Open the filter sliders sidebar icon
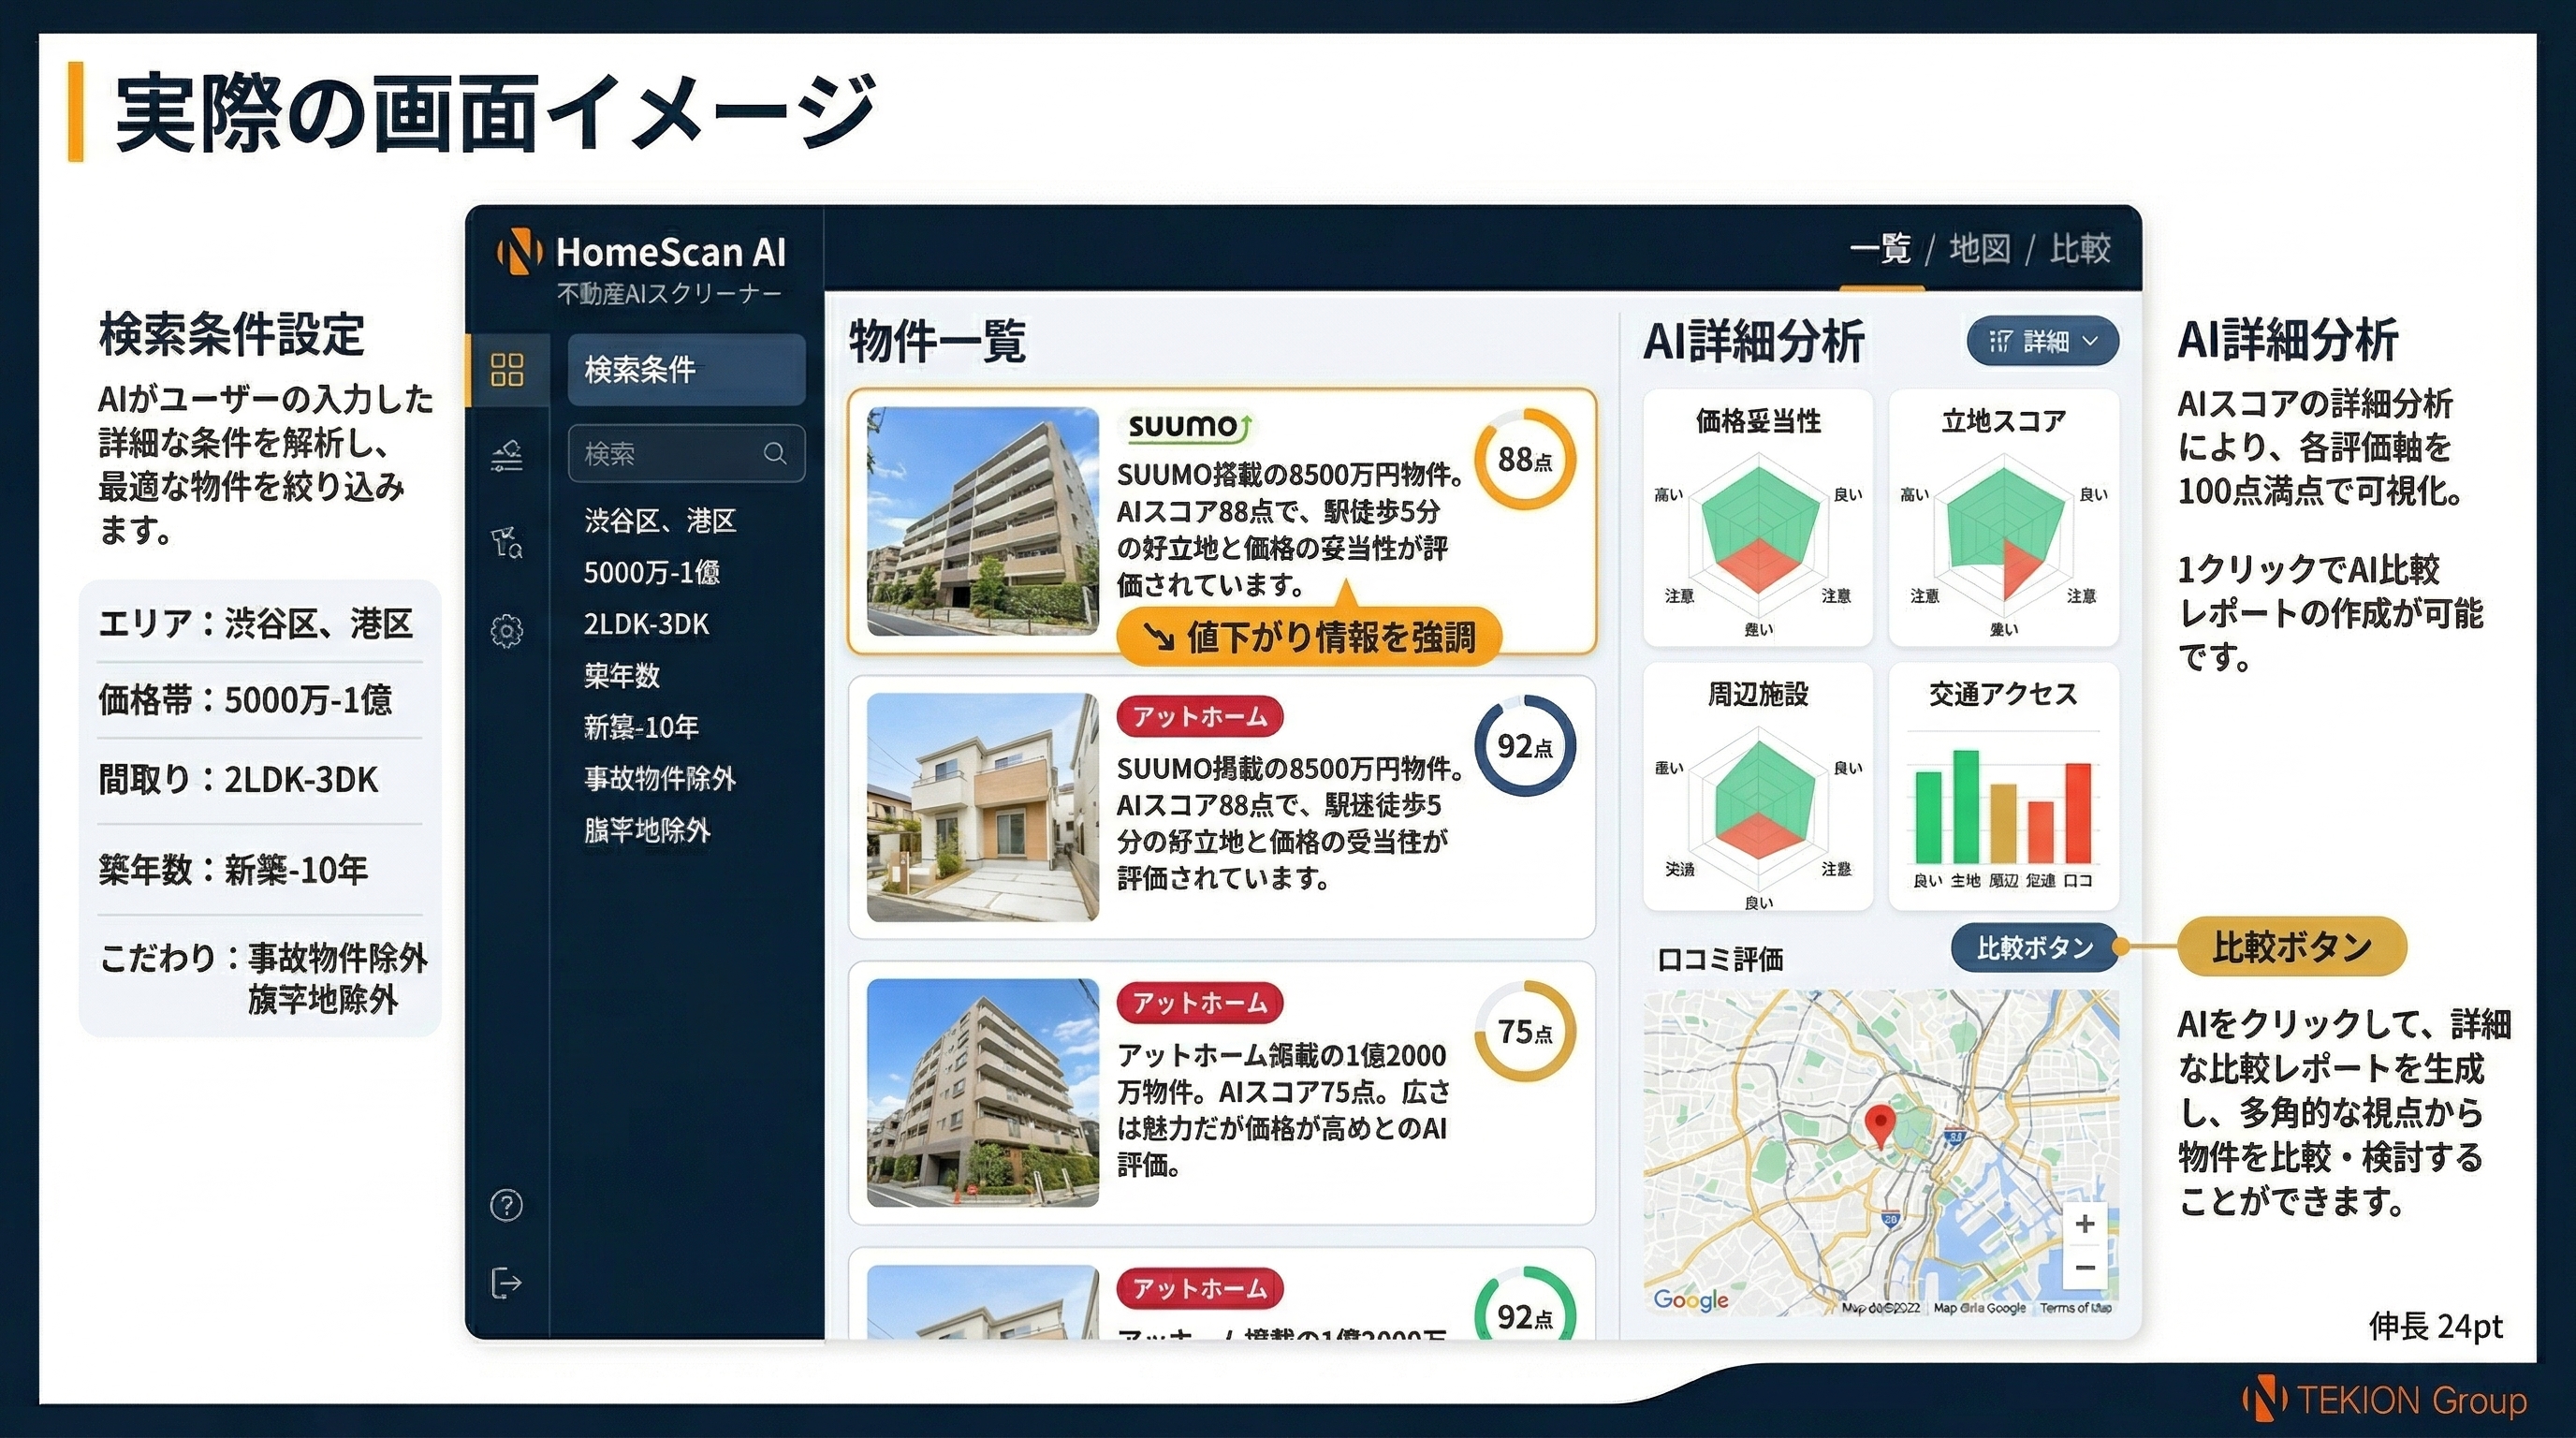Screen dimensions: 2576x1438 507,456
